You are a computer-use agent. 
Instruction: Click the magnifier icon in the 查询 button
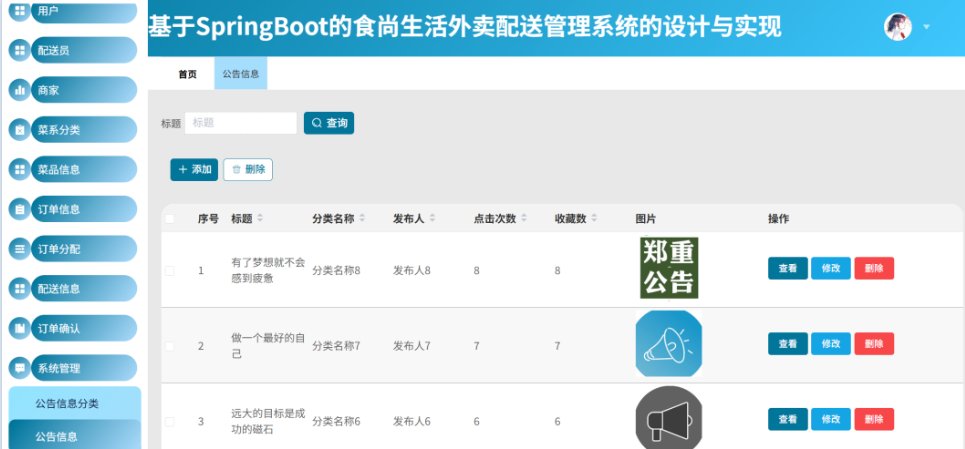pyautogui.click(x=317, y=123)
